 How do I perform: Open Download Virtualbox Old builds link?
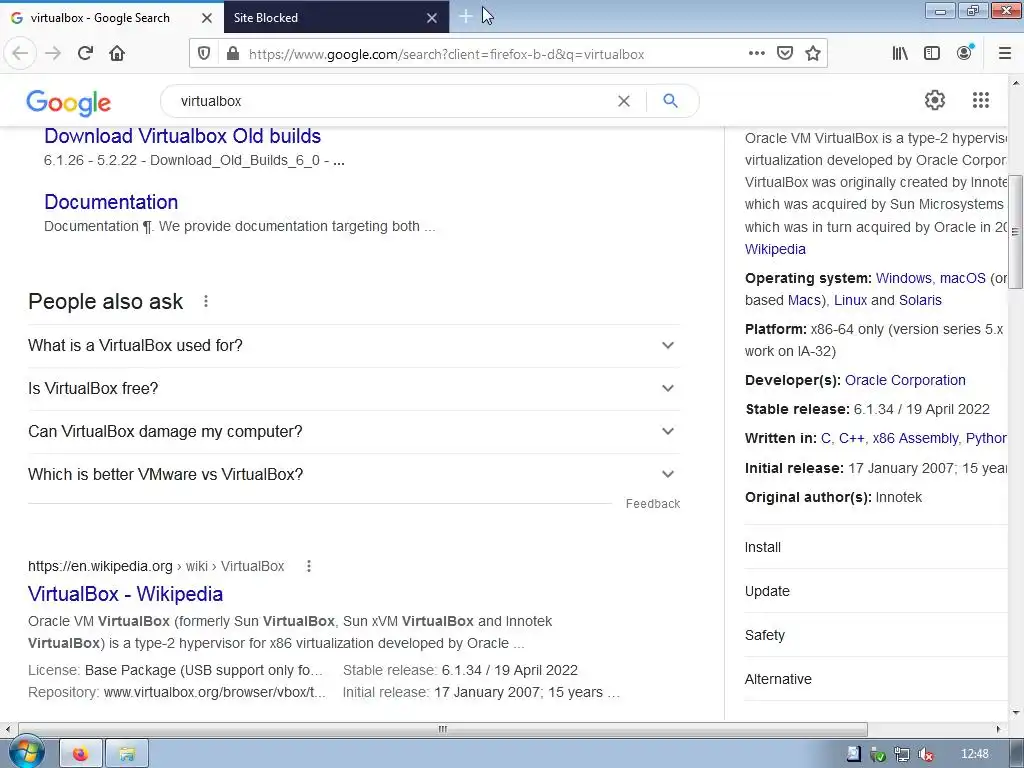pos(182,136)
